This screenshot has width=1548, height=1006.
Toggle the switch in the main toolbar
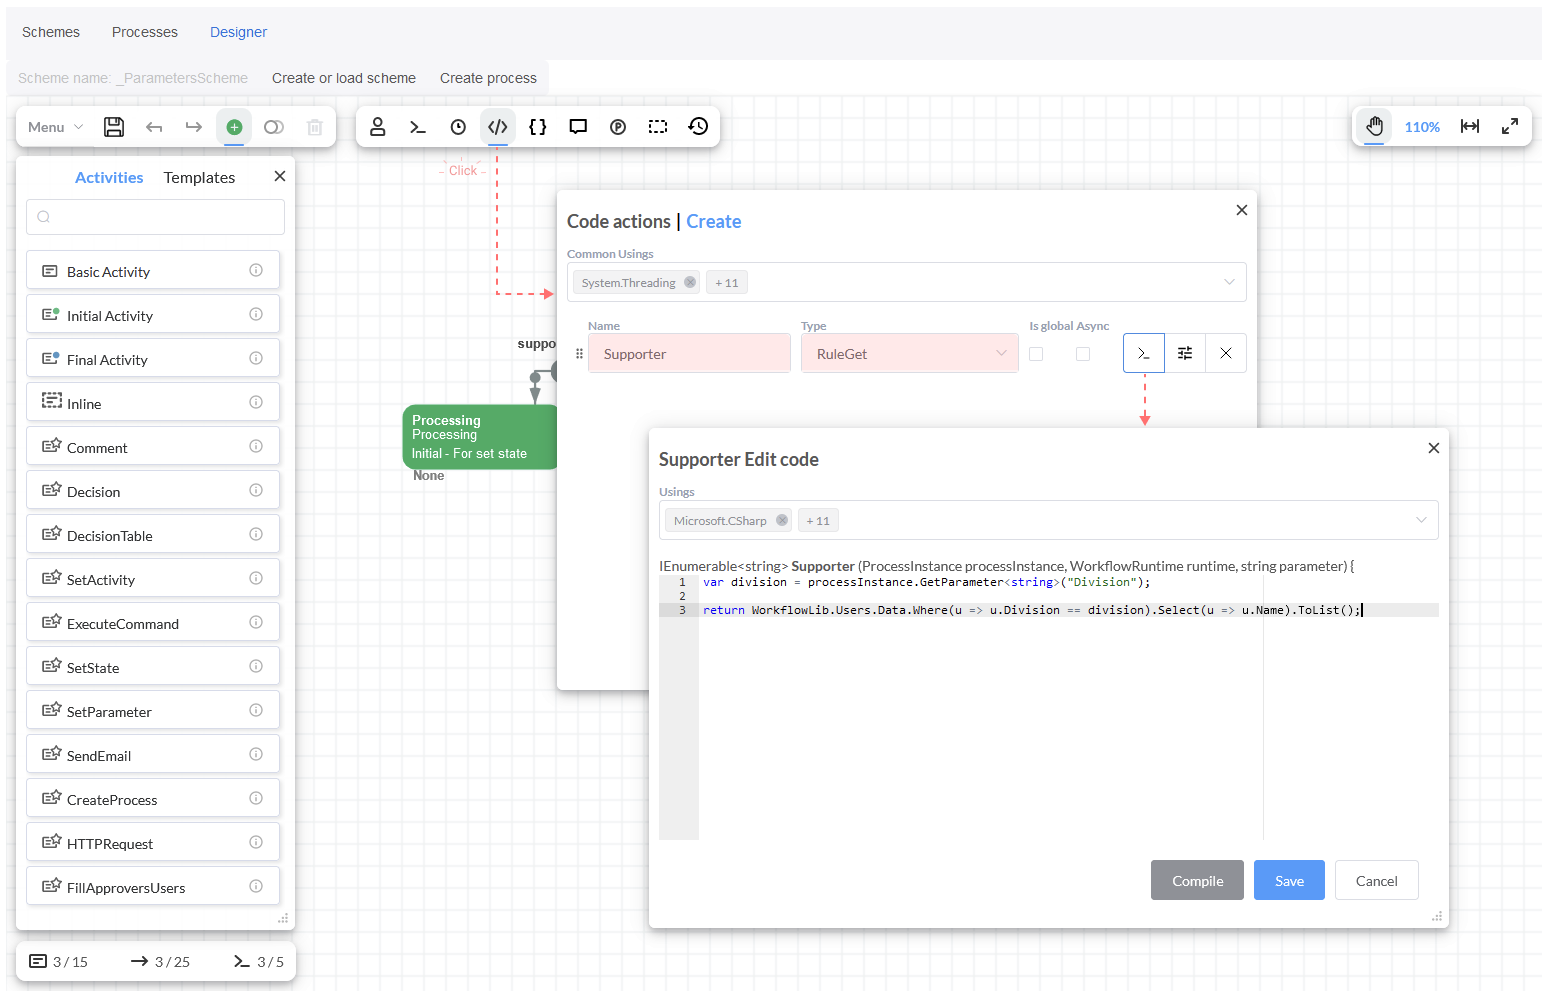coord(274,127)
